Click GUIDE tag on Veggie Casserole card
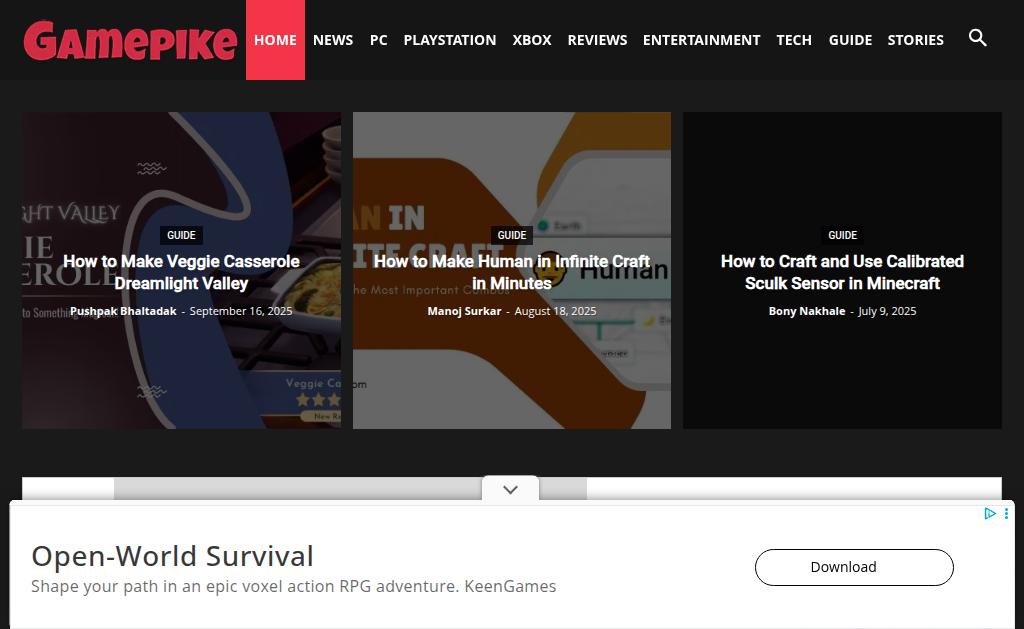 click(x=182, y=235)
